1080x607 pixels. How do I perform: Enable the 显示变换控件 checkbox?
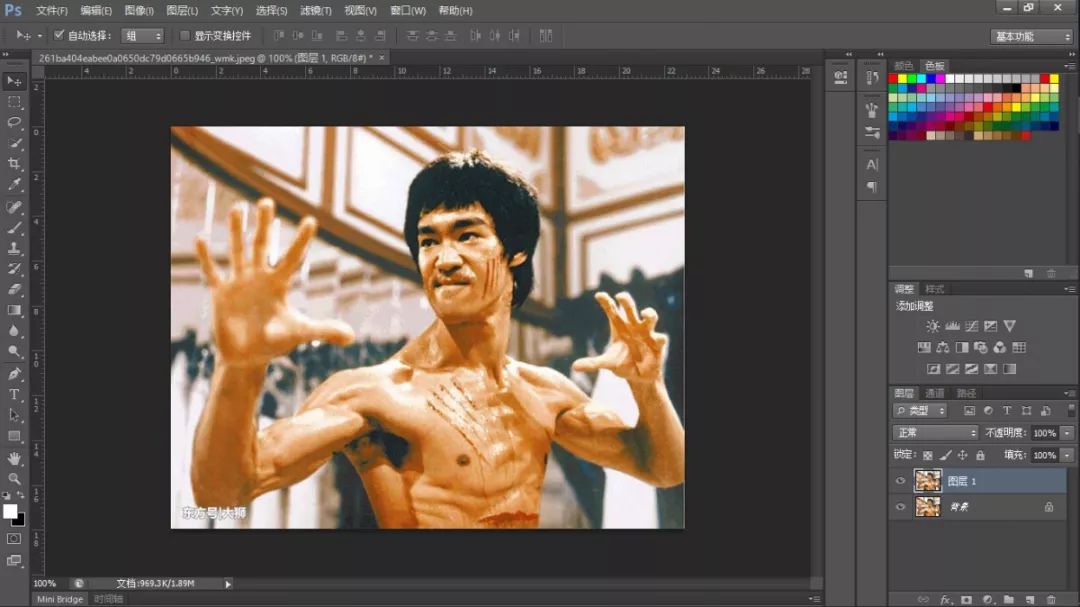click(x=186, y=35)
